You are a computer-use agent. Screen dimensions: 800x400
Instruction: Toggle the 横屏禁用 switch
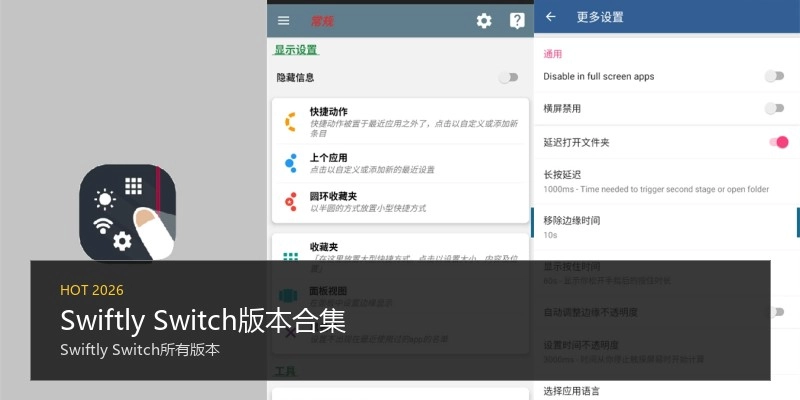(774, 108)
